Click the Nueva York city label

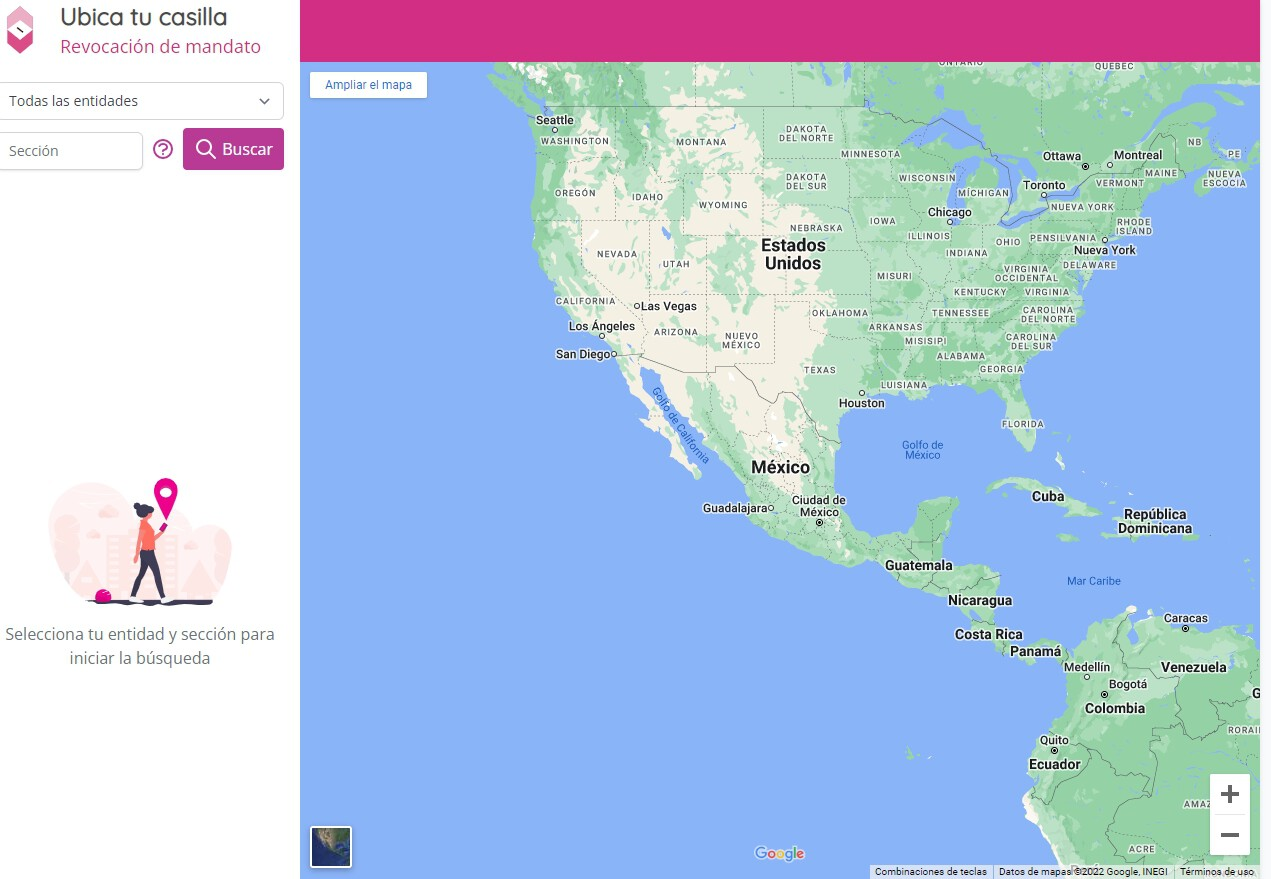pyautogui.click(x=1105, y=250)
